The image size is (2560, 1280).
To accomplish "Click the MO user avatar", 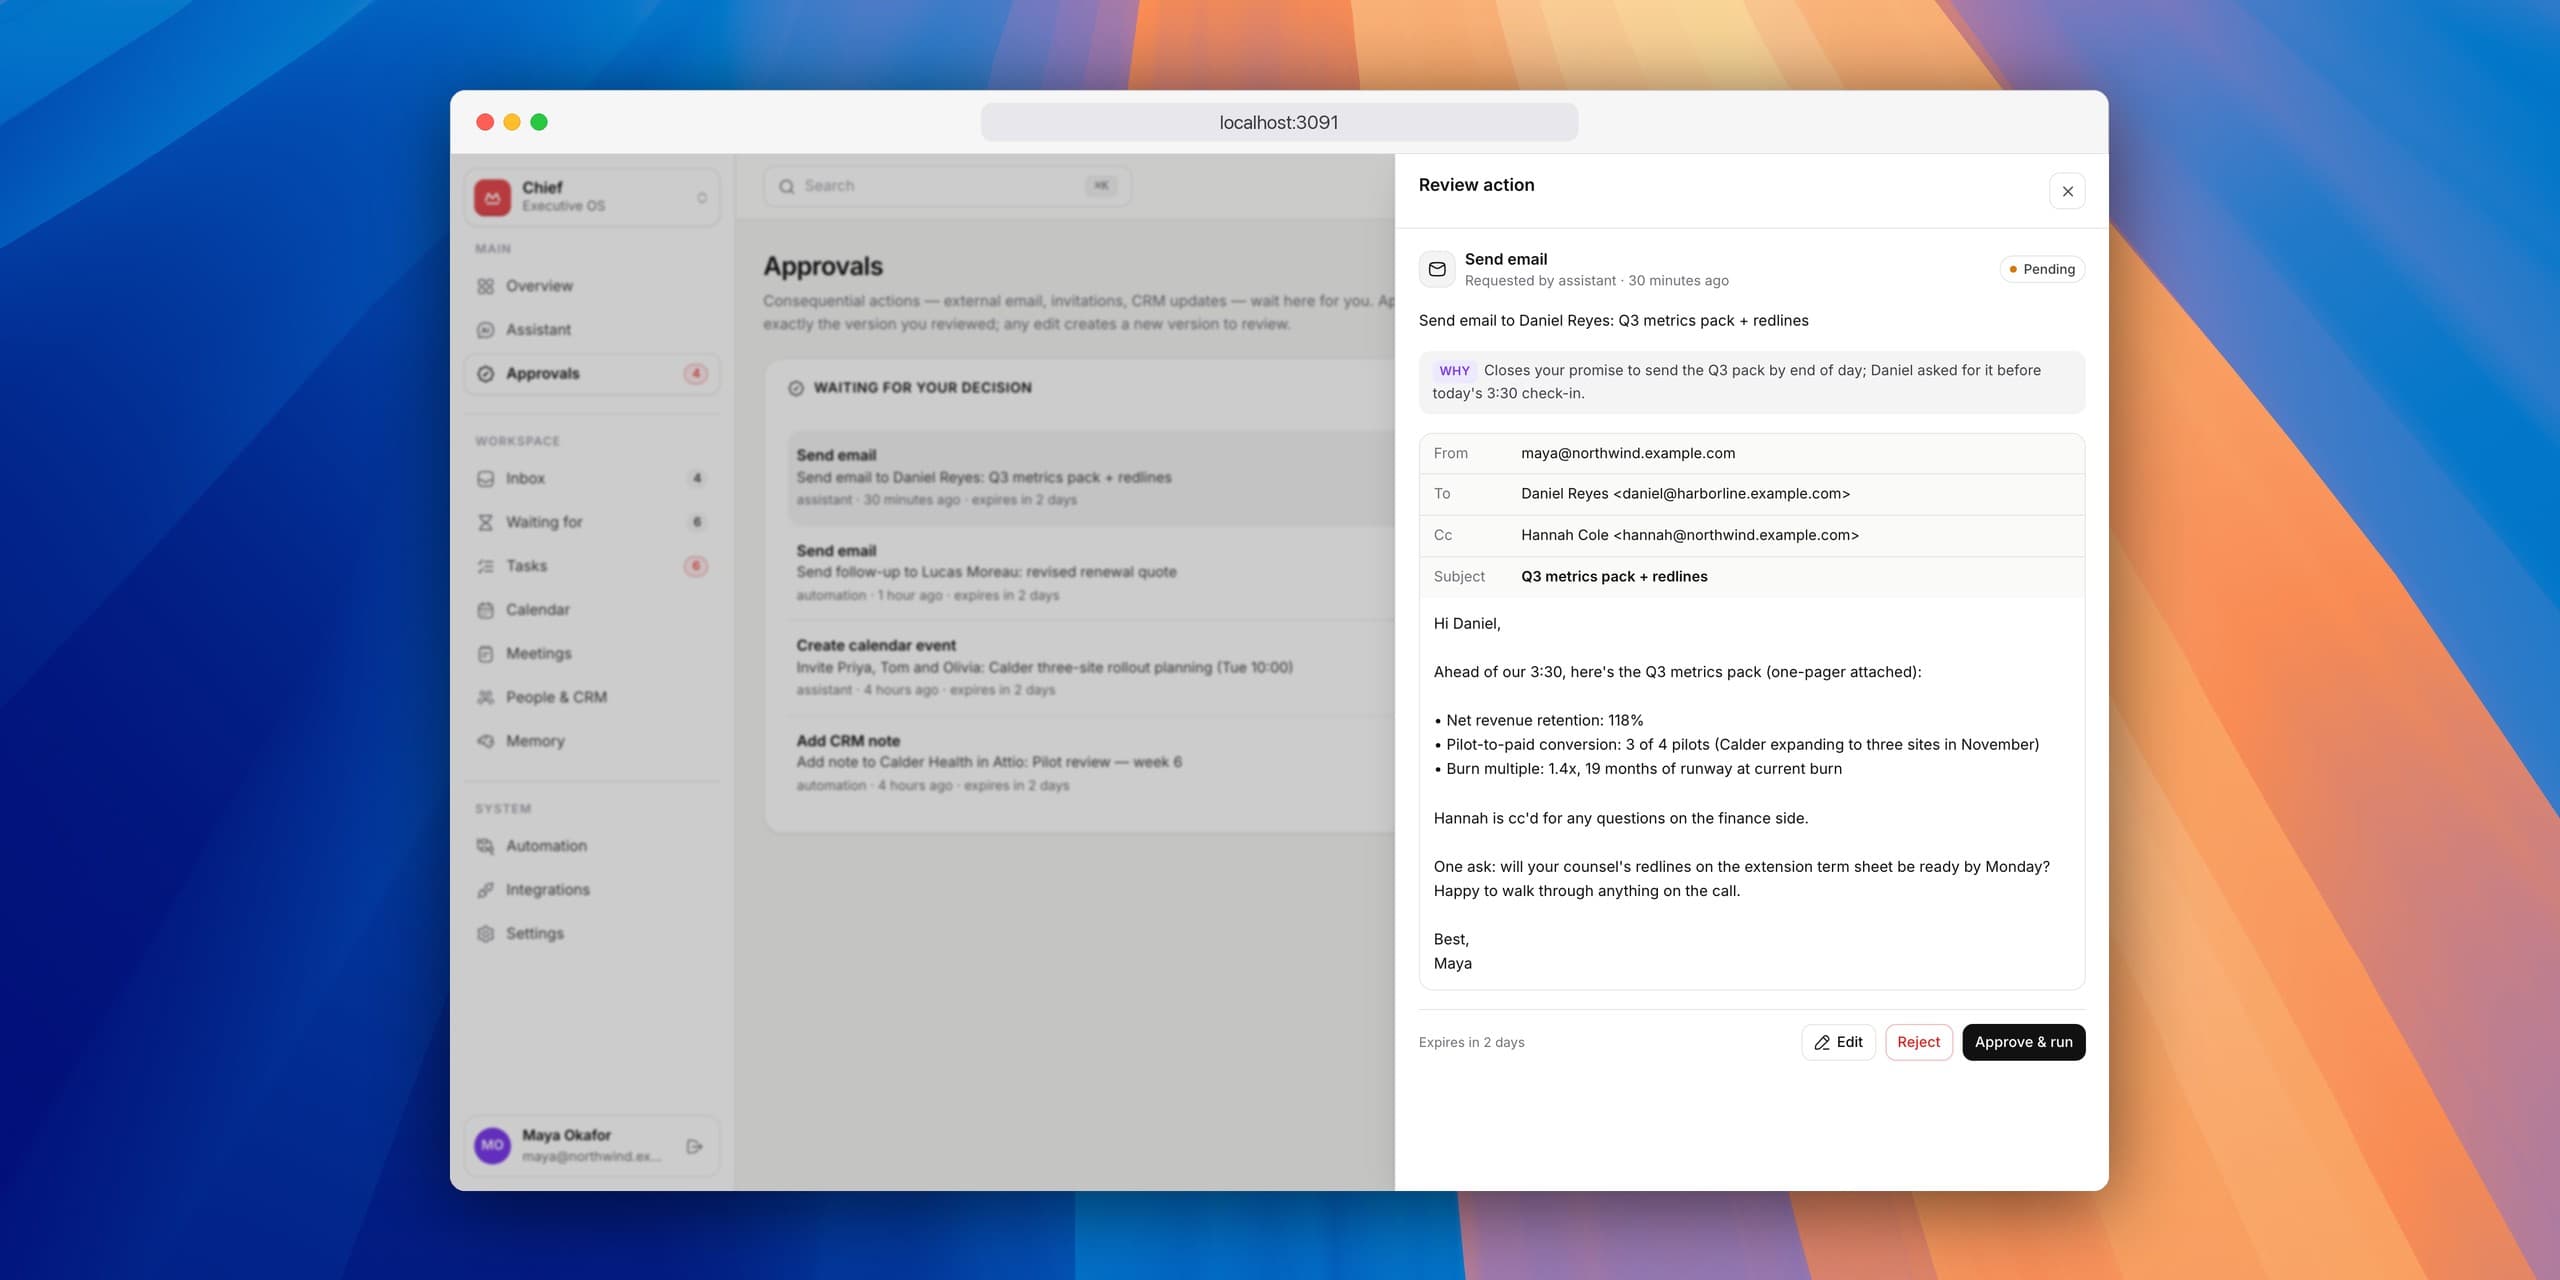I will (x=492, y=1145).
